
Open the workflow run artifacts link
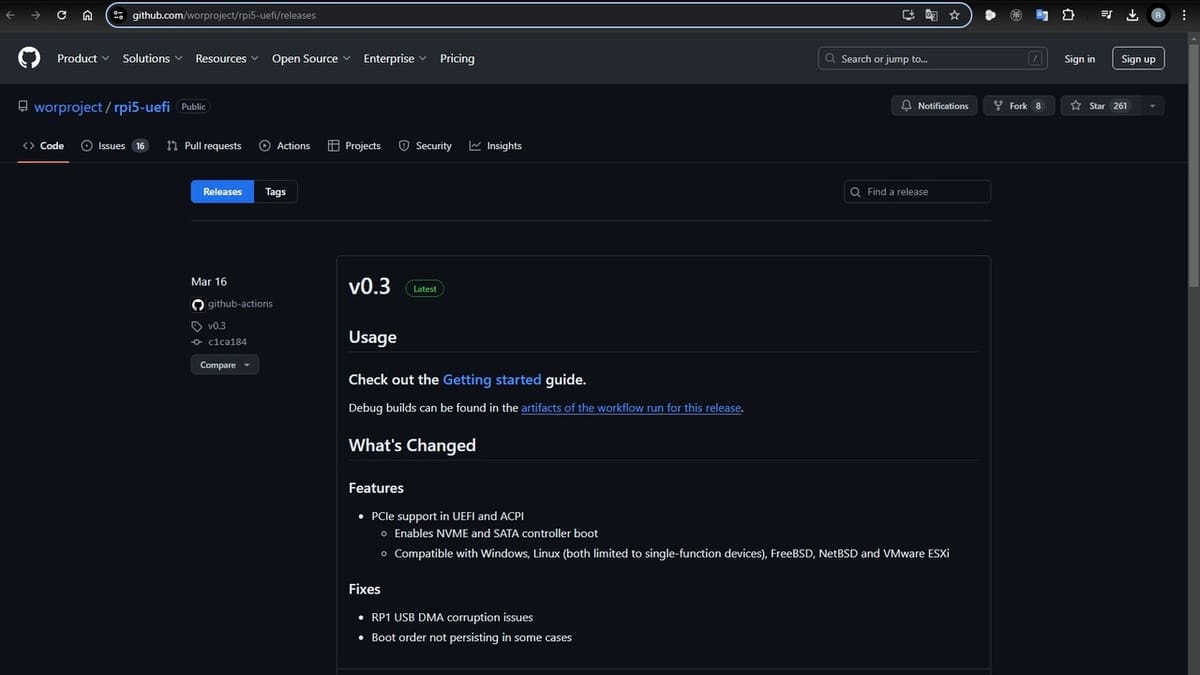[631, 408]
